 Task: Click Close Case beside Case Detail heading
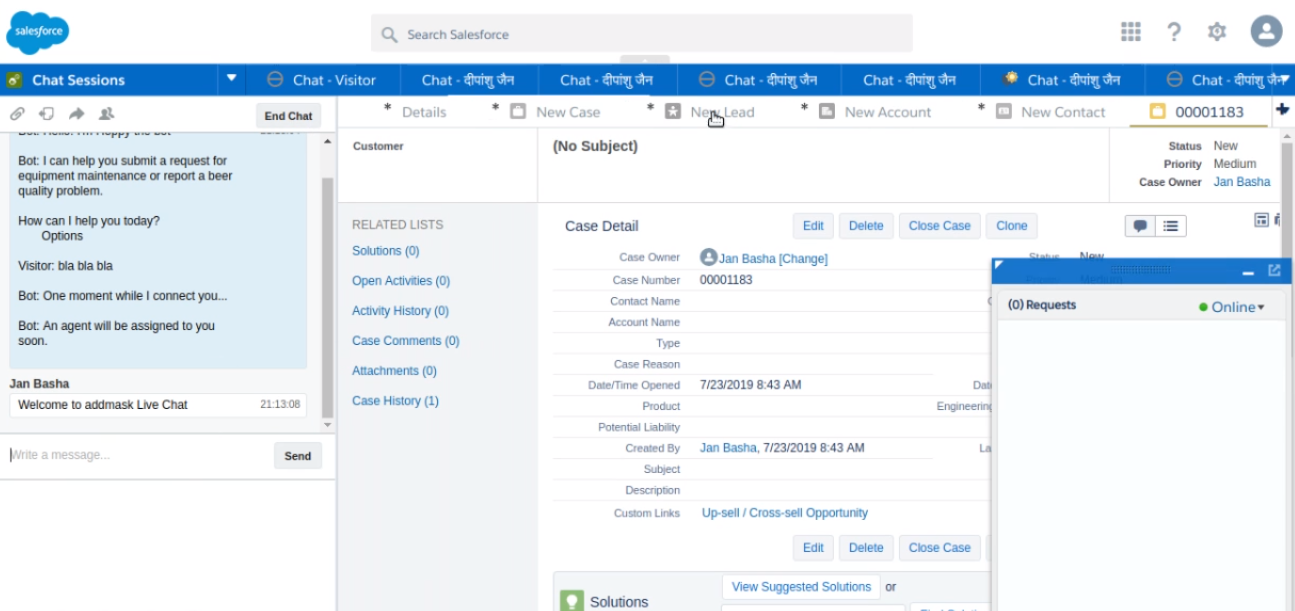tap(939, 226)
